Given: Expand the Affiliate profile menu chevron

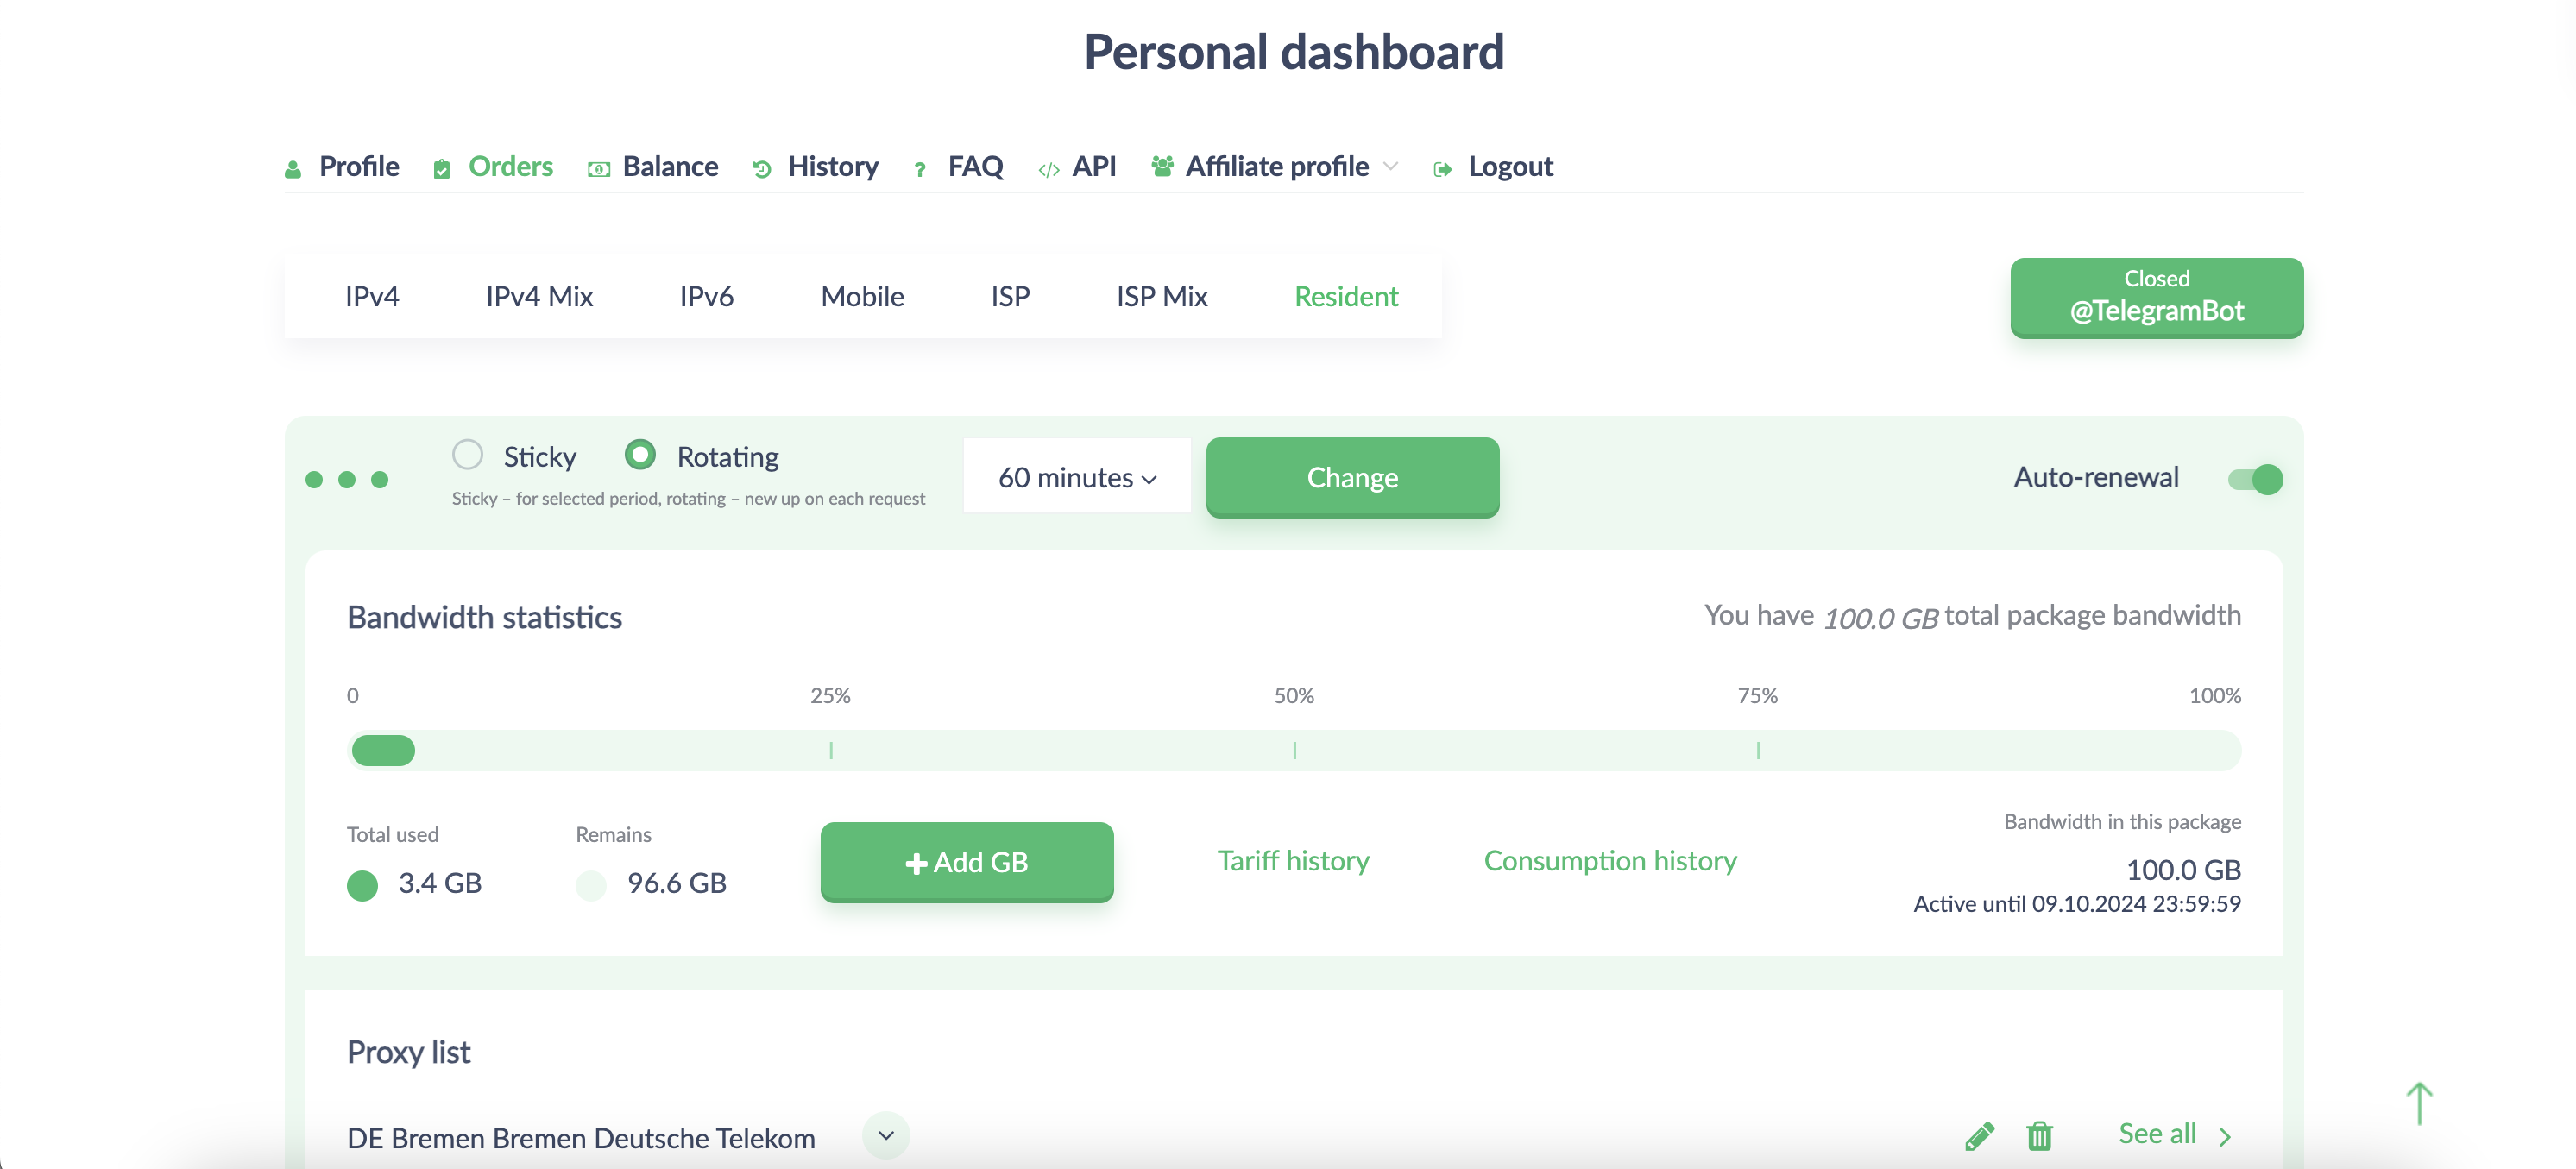Looking at the screenshot, I should (x=1391, y=166).
